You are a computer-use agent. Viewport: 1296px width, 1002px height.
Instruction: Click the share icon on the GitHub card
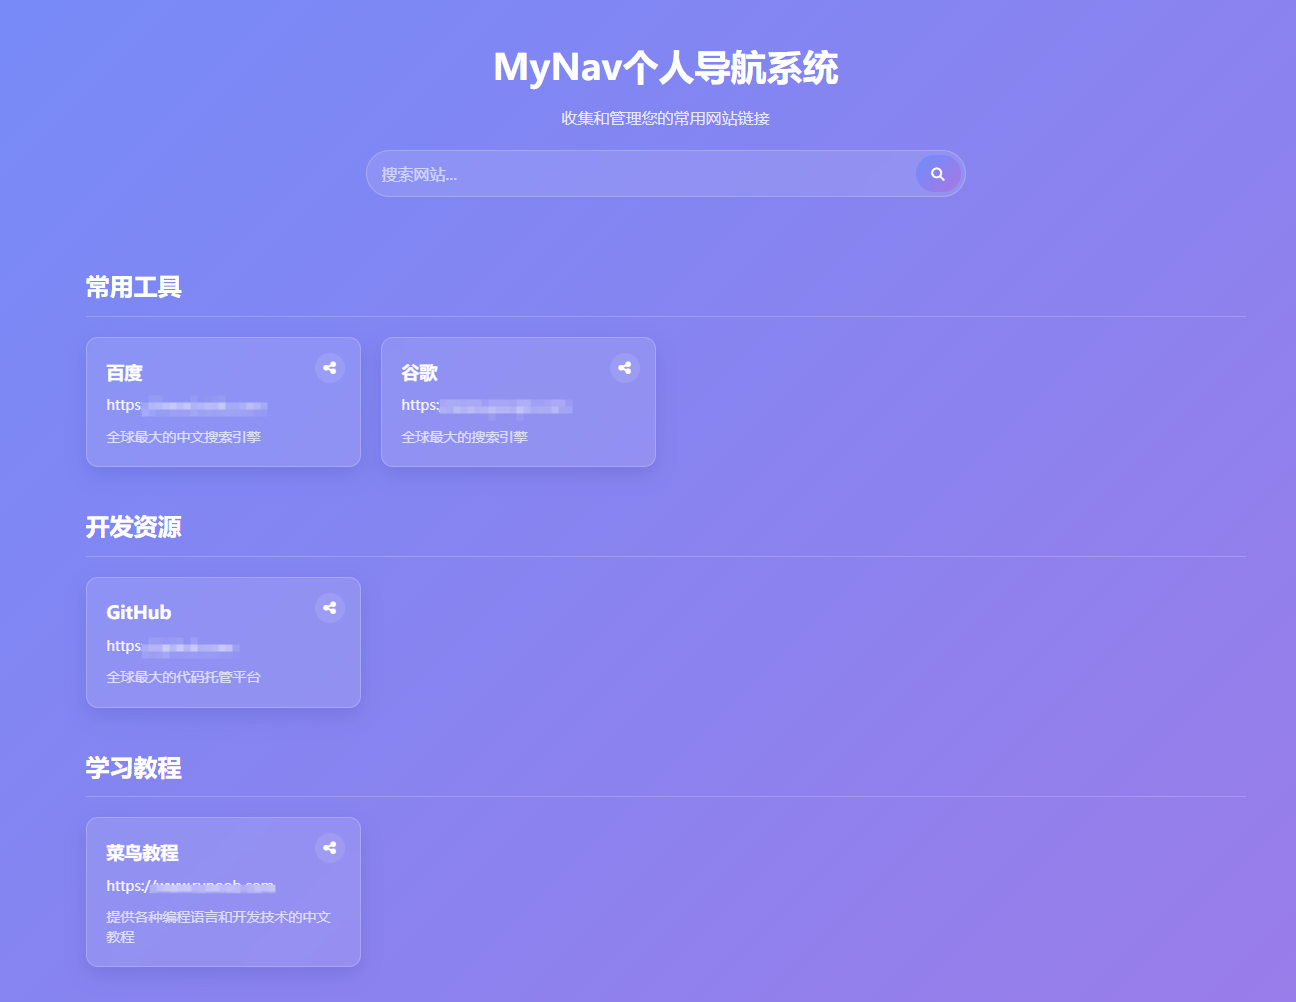tap(330, 608)
